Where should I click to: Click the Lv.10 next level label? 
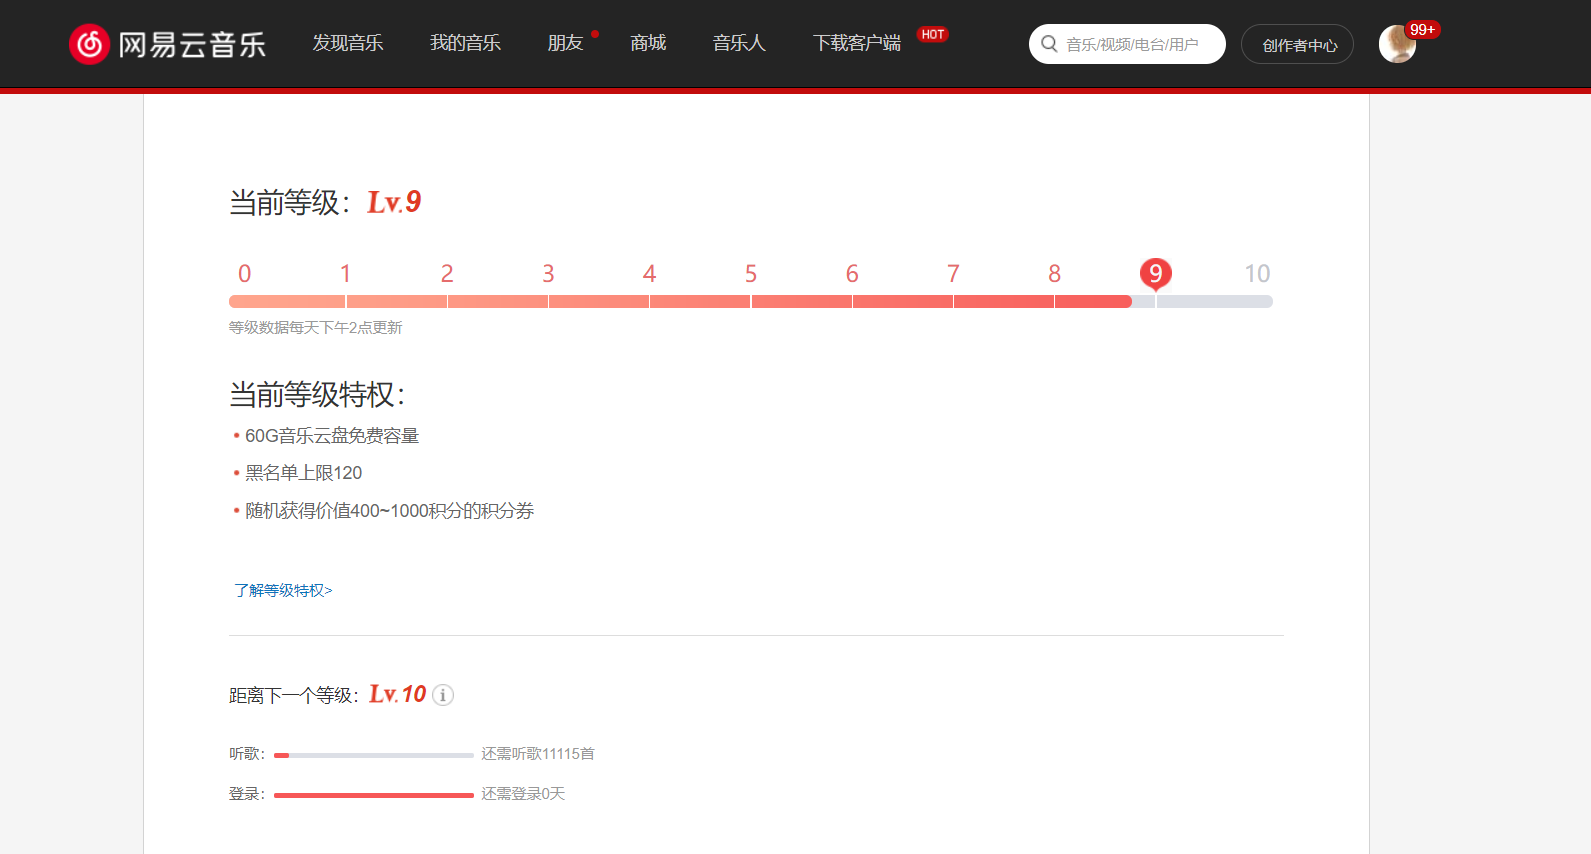click(398, 694)
